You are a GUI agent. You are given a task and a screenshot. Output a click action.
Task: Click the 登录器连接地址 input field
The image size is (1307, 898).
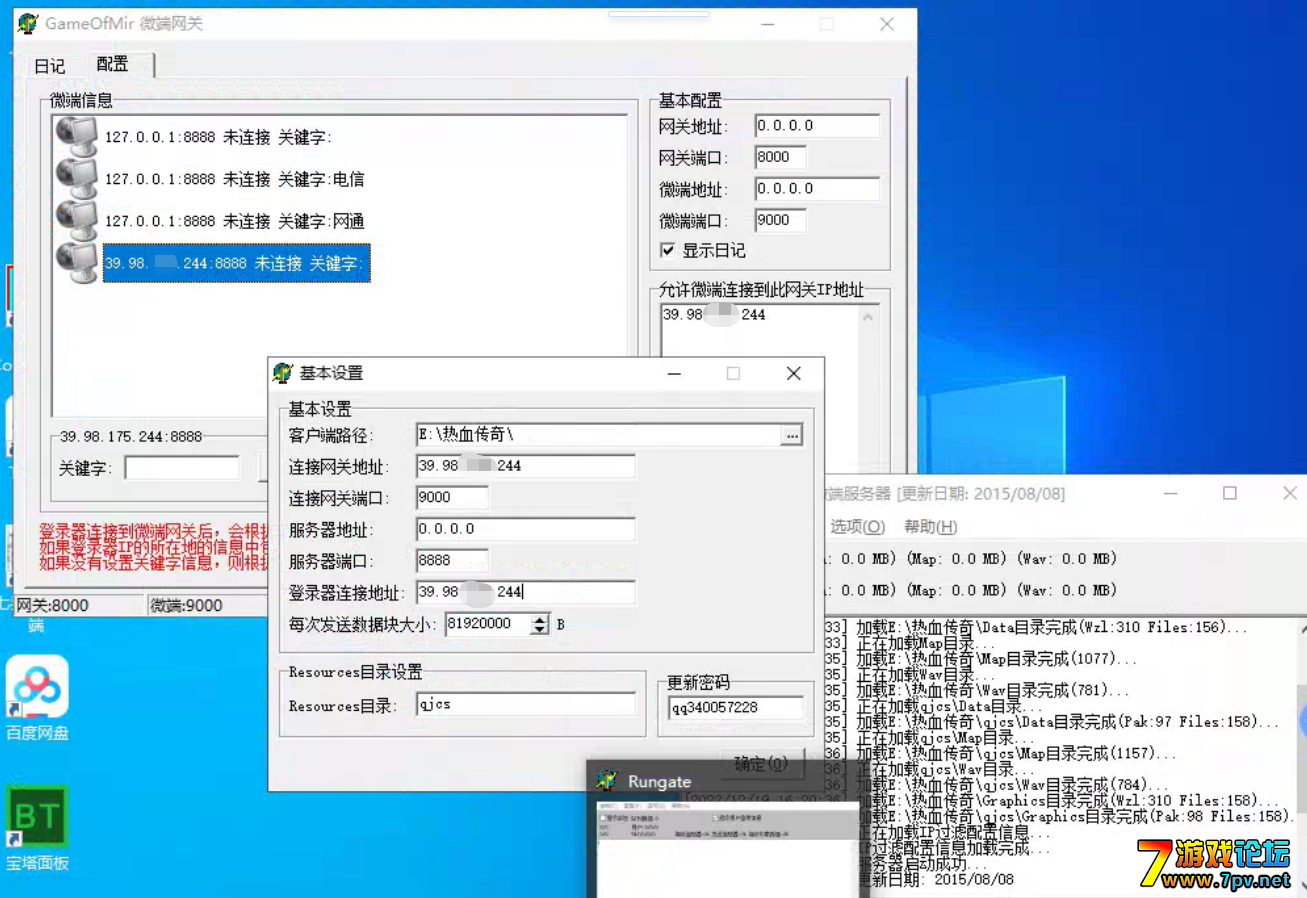(525, 592)
